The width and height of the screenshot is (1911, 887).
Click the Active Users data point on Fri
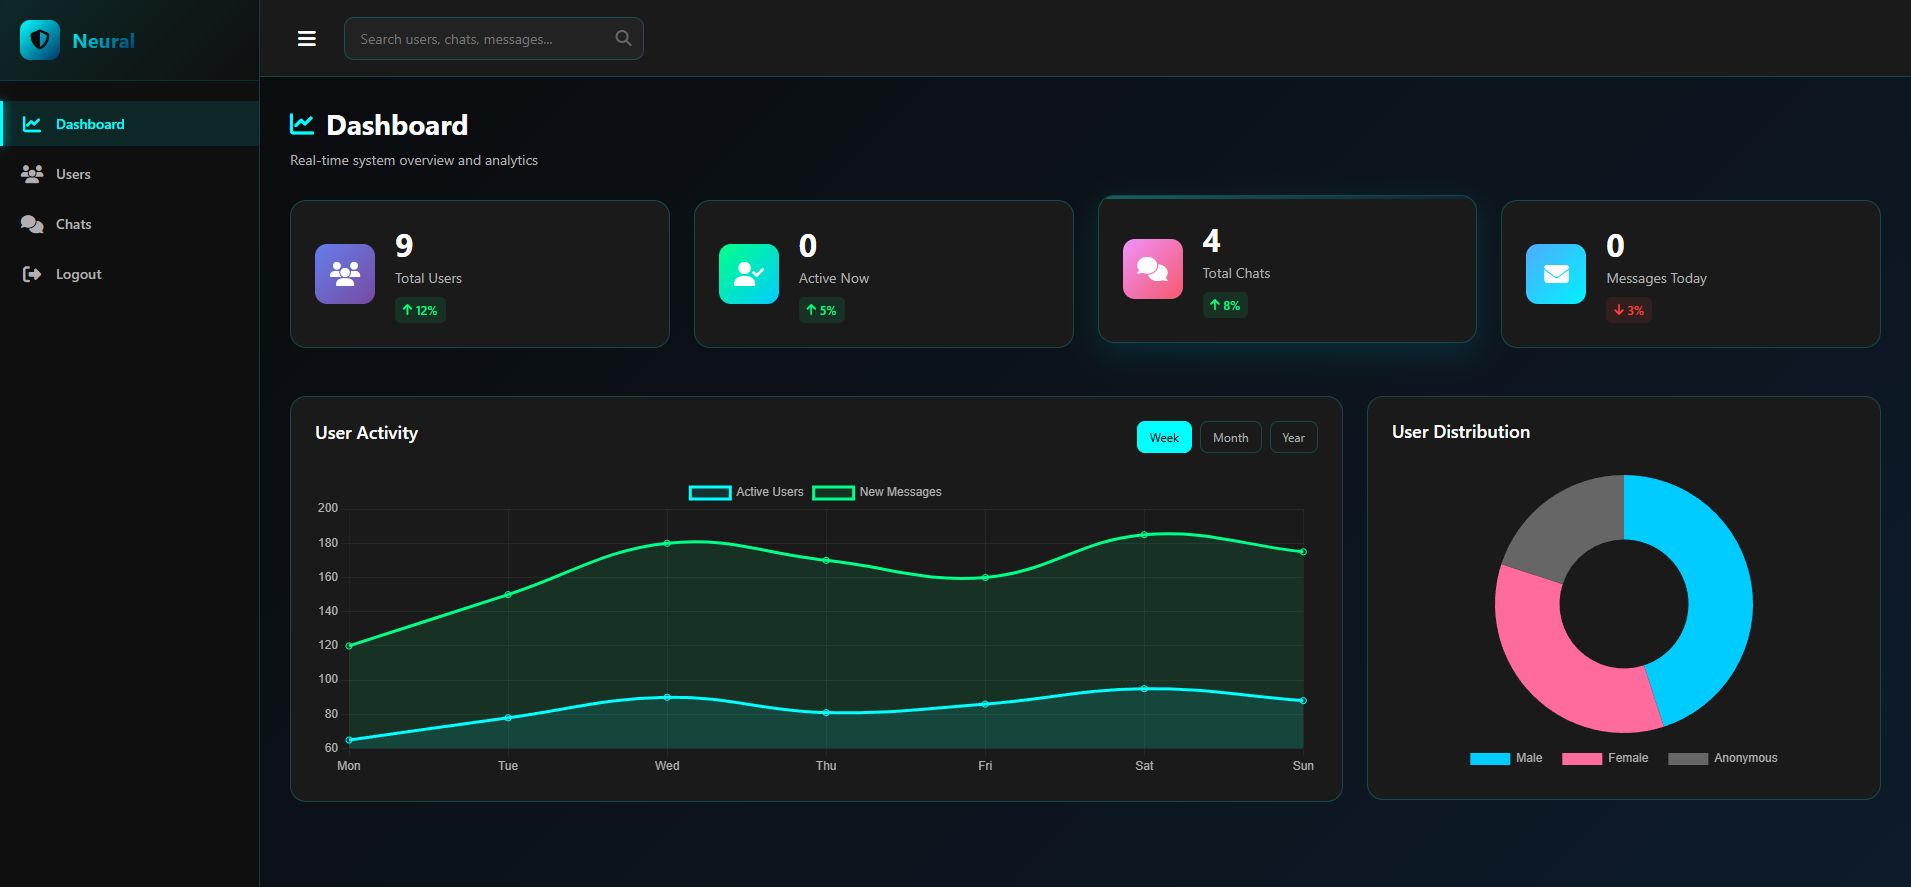985,704
